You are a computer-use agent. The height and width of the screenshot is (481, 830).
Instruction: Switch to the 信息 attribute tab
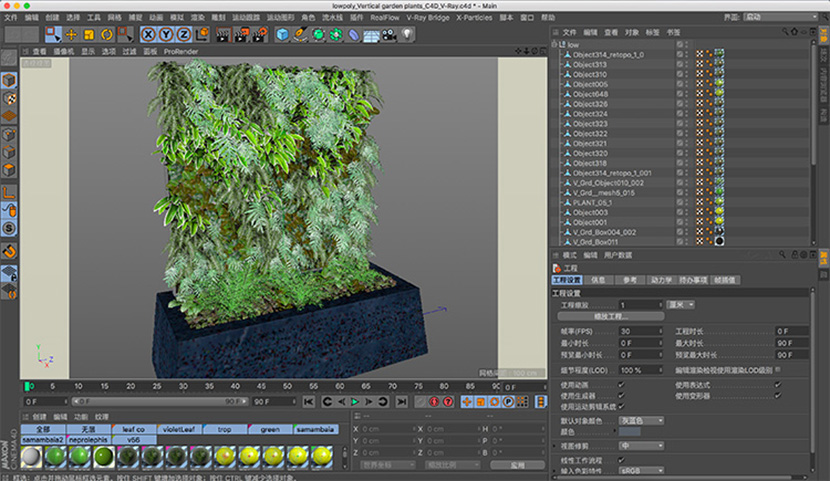pos(598,280)
